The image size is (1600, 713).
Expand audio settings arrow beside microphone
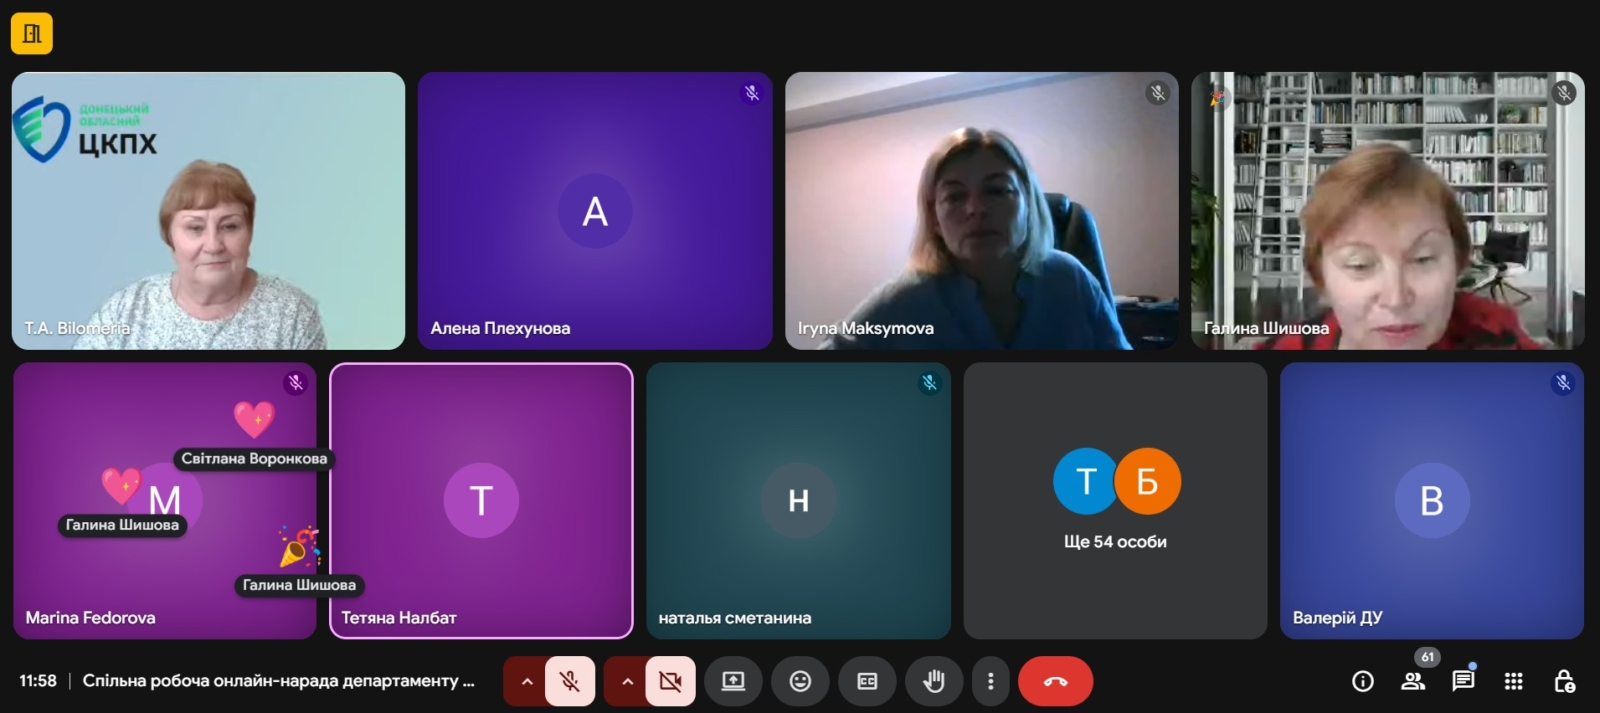tap(526, 681)
